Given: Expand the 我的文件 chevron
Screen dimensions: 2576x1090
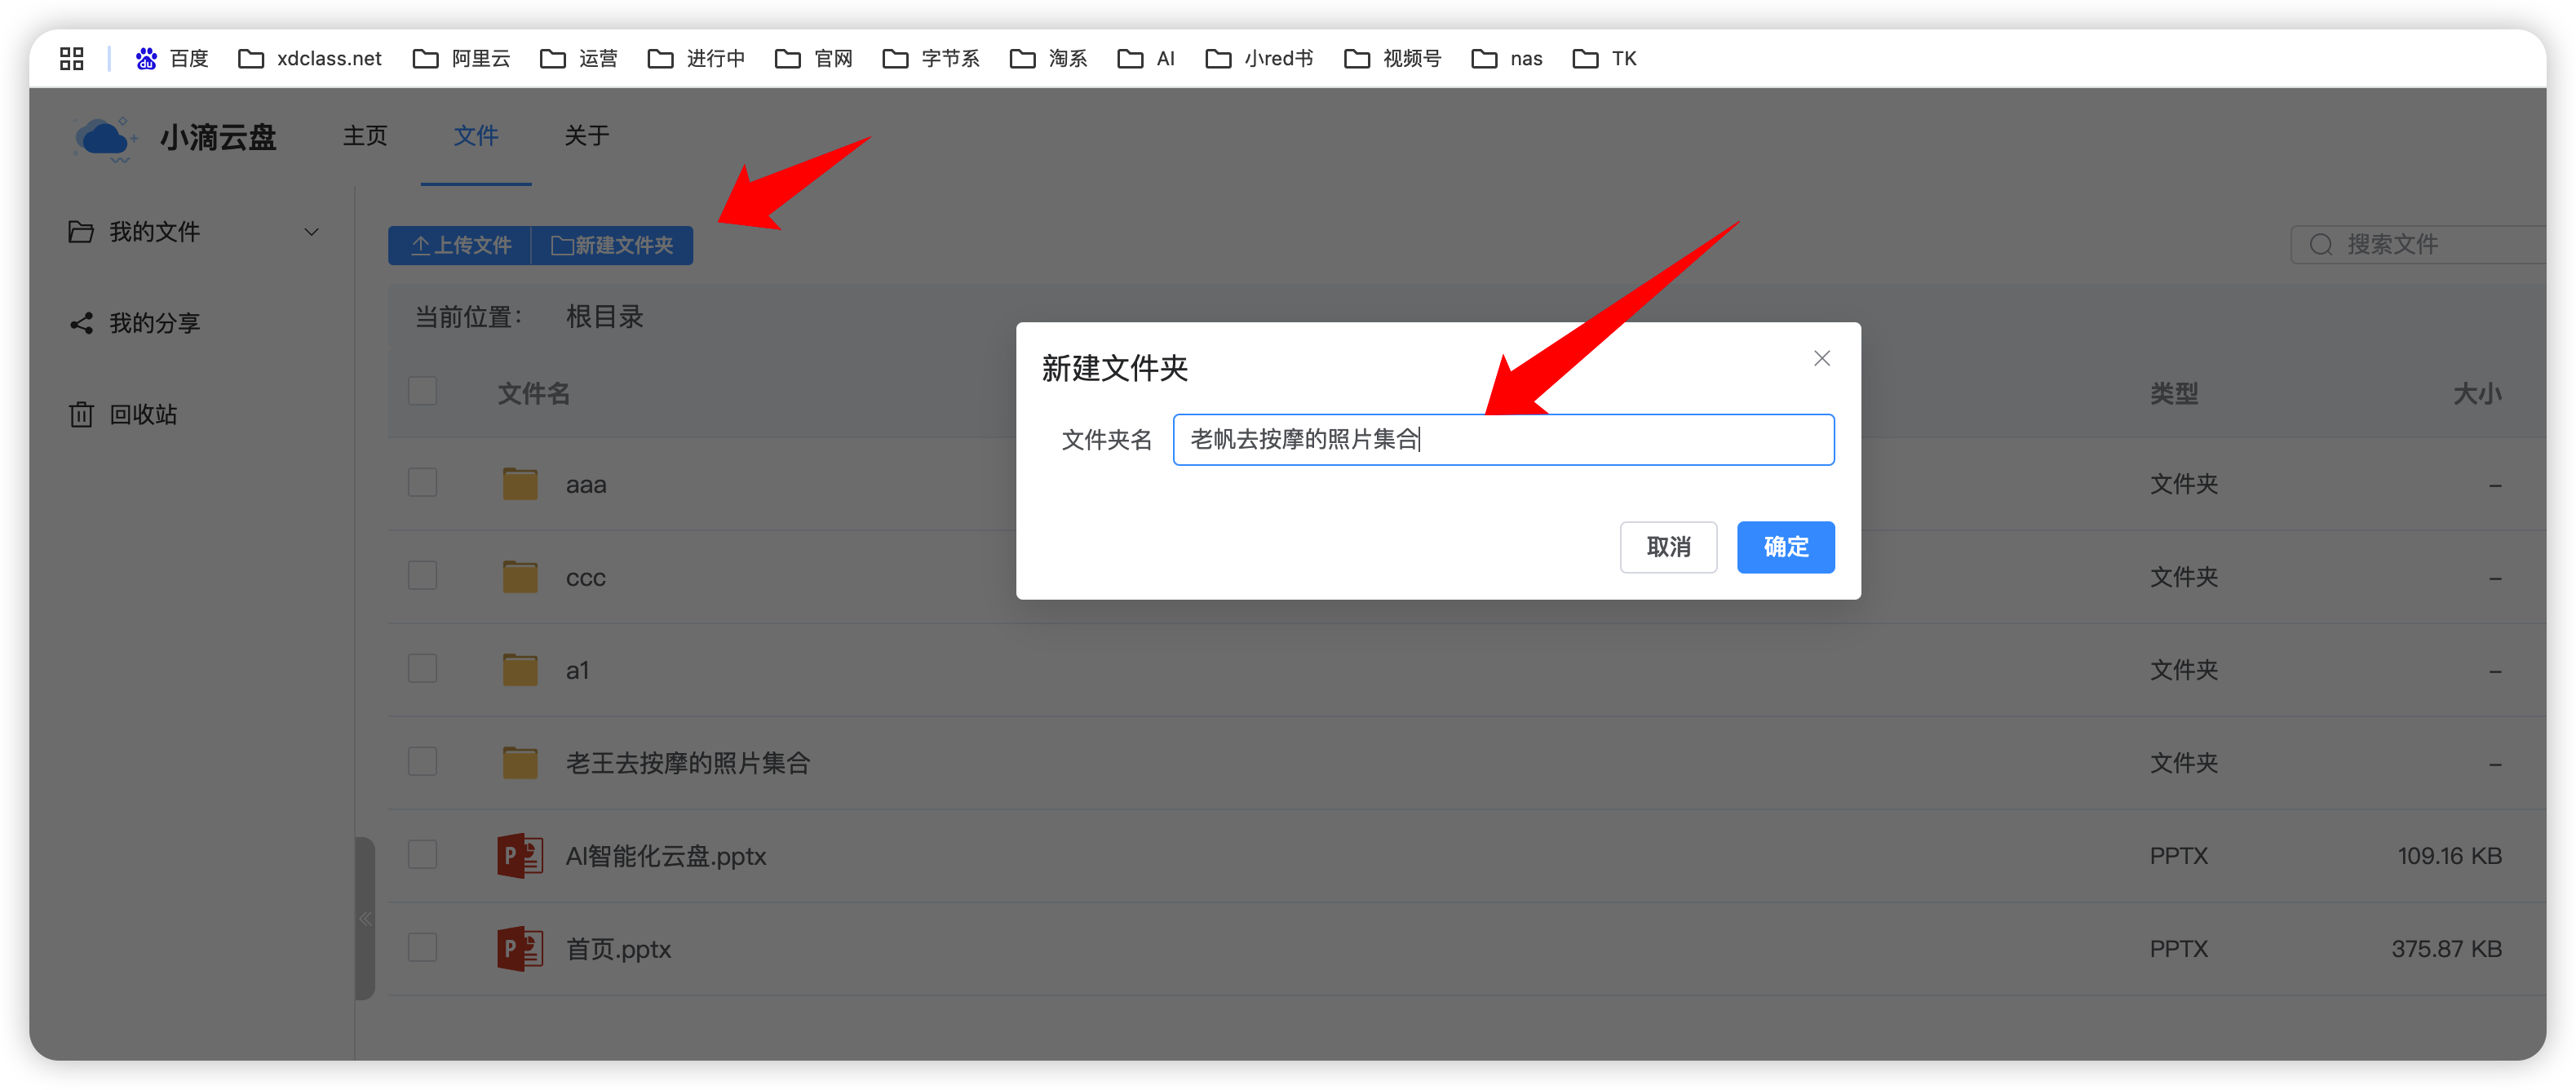Looking at the screenshot, I should click(311, 233).
